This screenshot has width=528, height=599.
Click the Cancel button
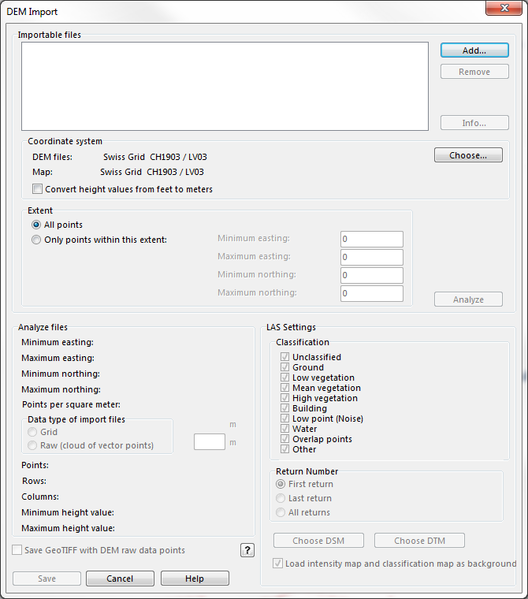pyautogui.click(x=120, y=578)
